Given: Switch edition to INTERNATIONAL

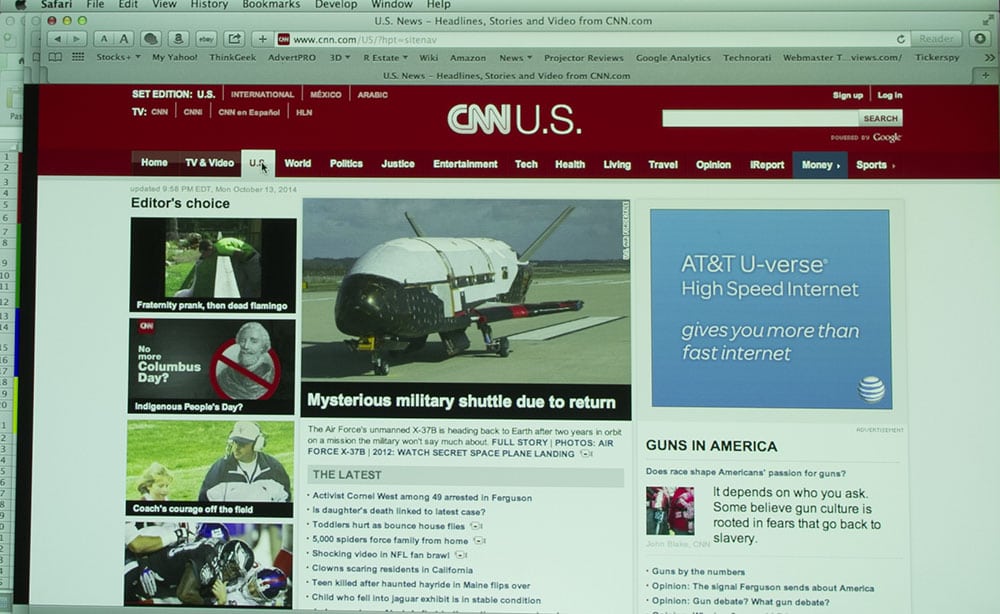Looking at the screenshot, I should pos(262,94).
